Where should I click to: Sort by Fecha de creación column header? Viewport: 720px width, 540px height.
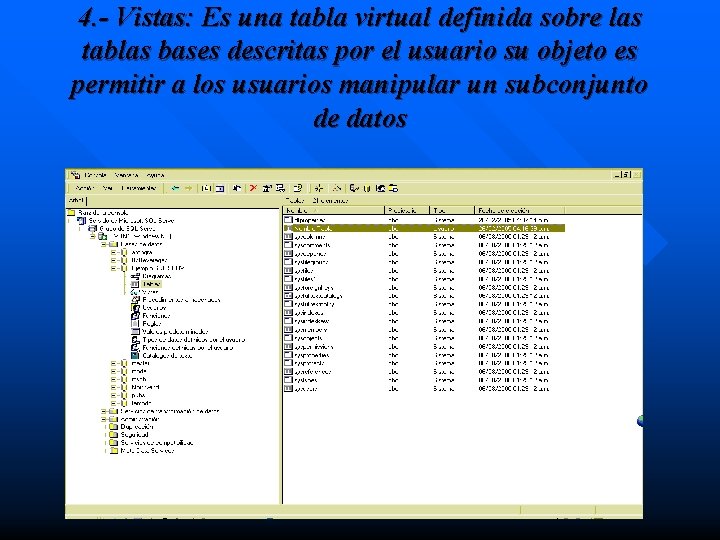point(519,210)
